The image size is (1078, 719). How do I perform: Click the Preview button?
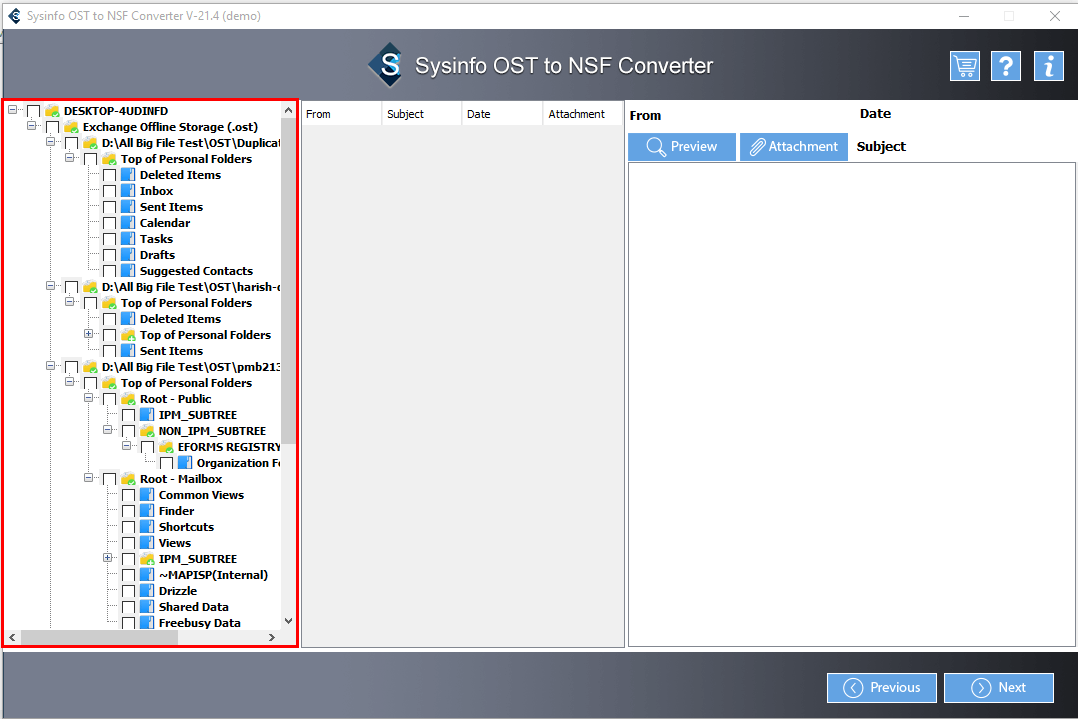pyautogui.click(x=682, y=147)
